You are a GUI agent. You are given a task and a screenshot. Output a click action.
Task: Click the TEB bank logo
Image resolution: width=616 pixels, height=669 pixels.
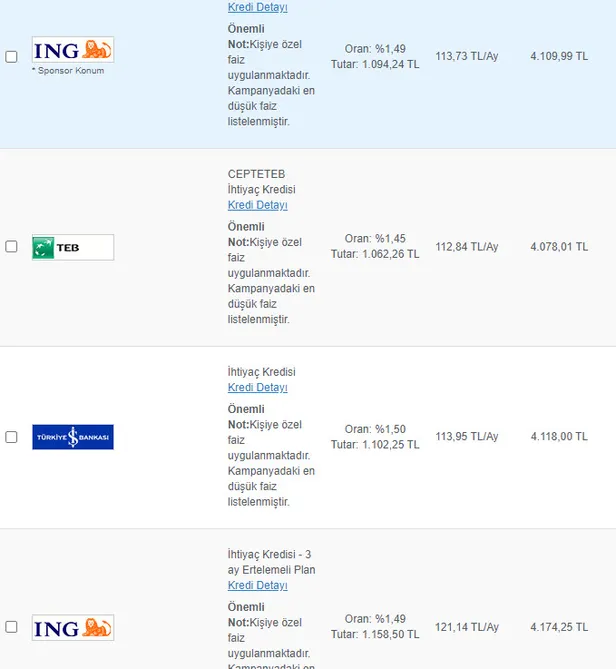[73, 247]
